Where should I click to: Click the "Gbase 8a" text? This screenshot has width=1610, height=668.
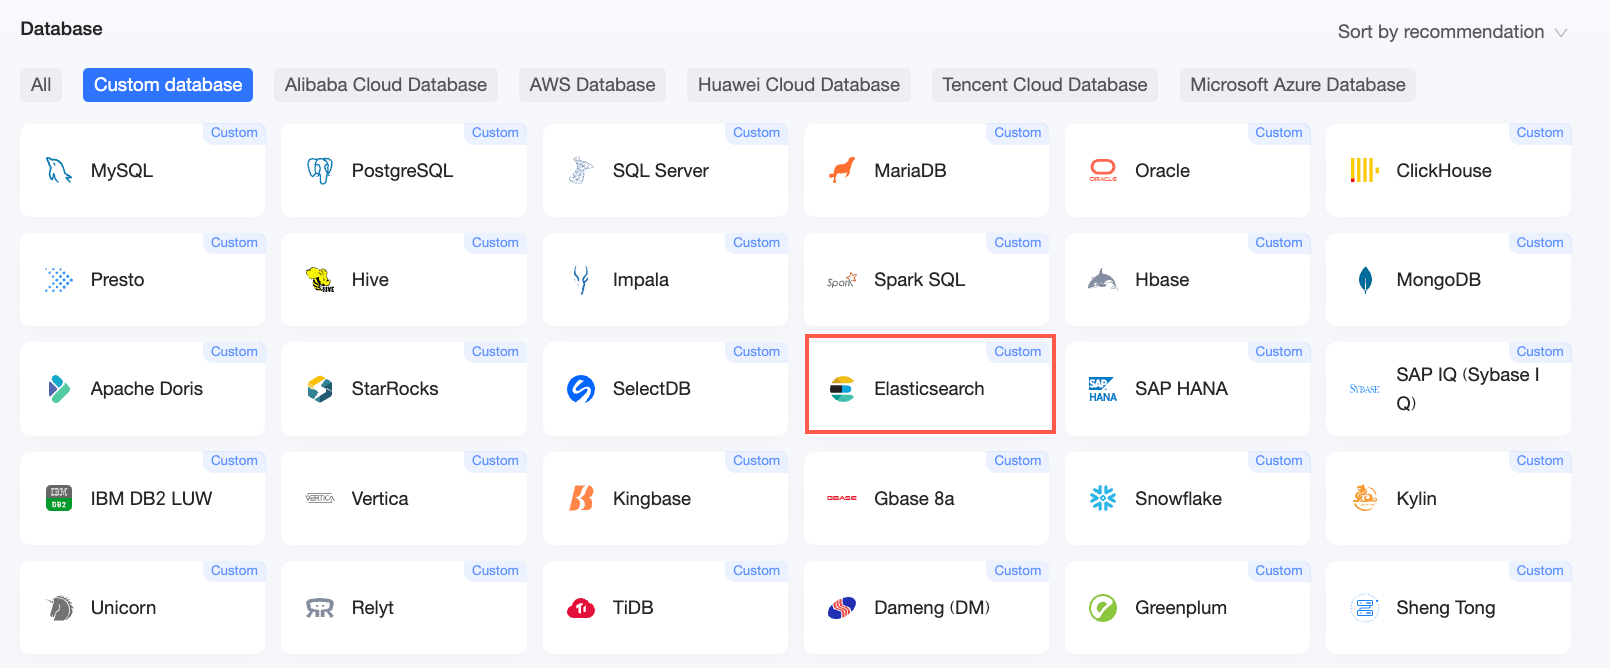coord(914,498)
